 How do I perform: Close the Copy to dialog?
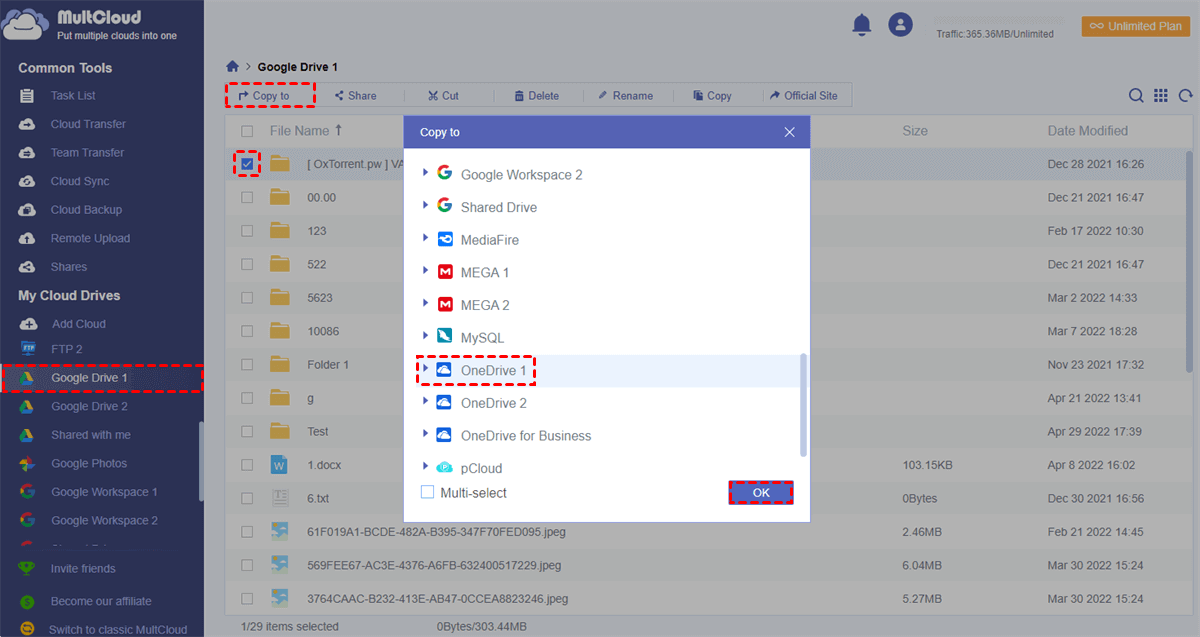(x=790, y=132)
